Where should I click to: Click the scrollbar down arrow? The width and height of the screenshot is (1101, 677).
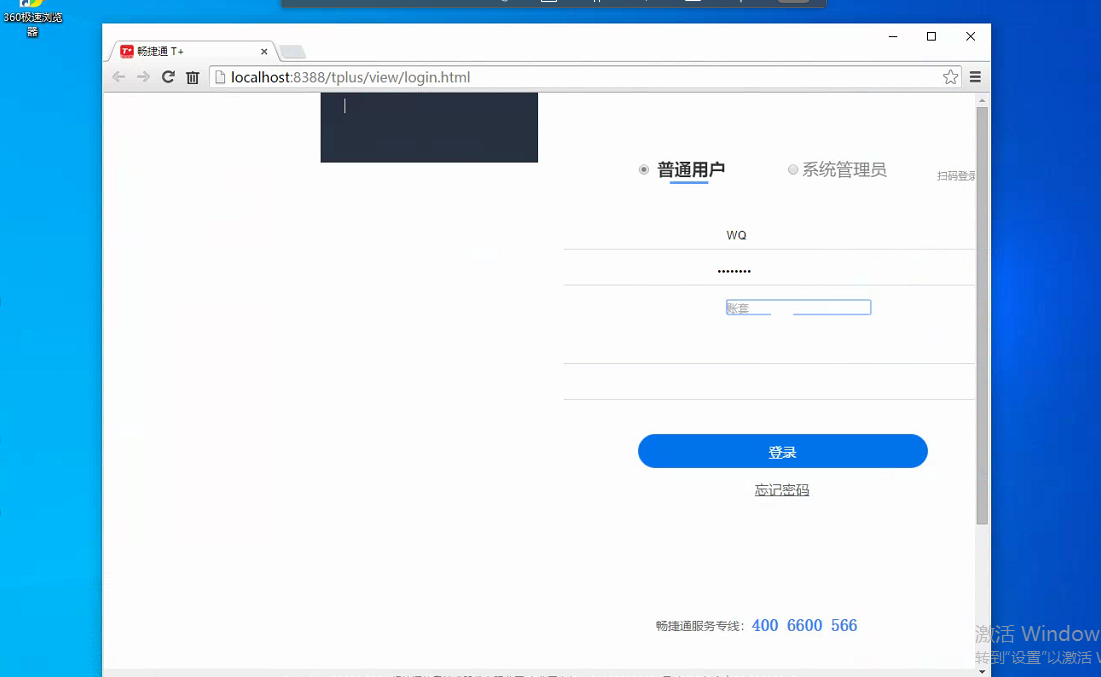pos(982,671)
